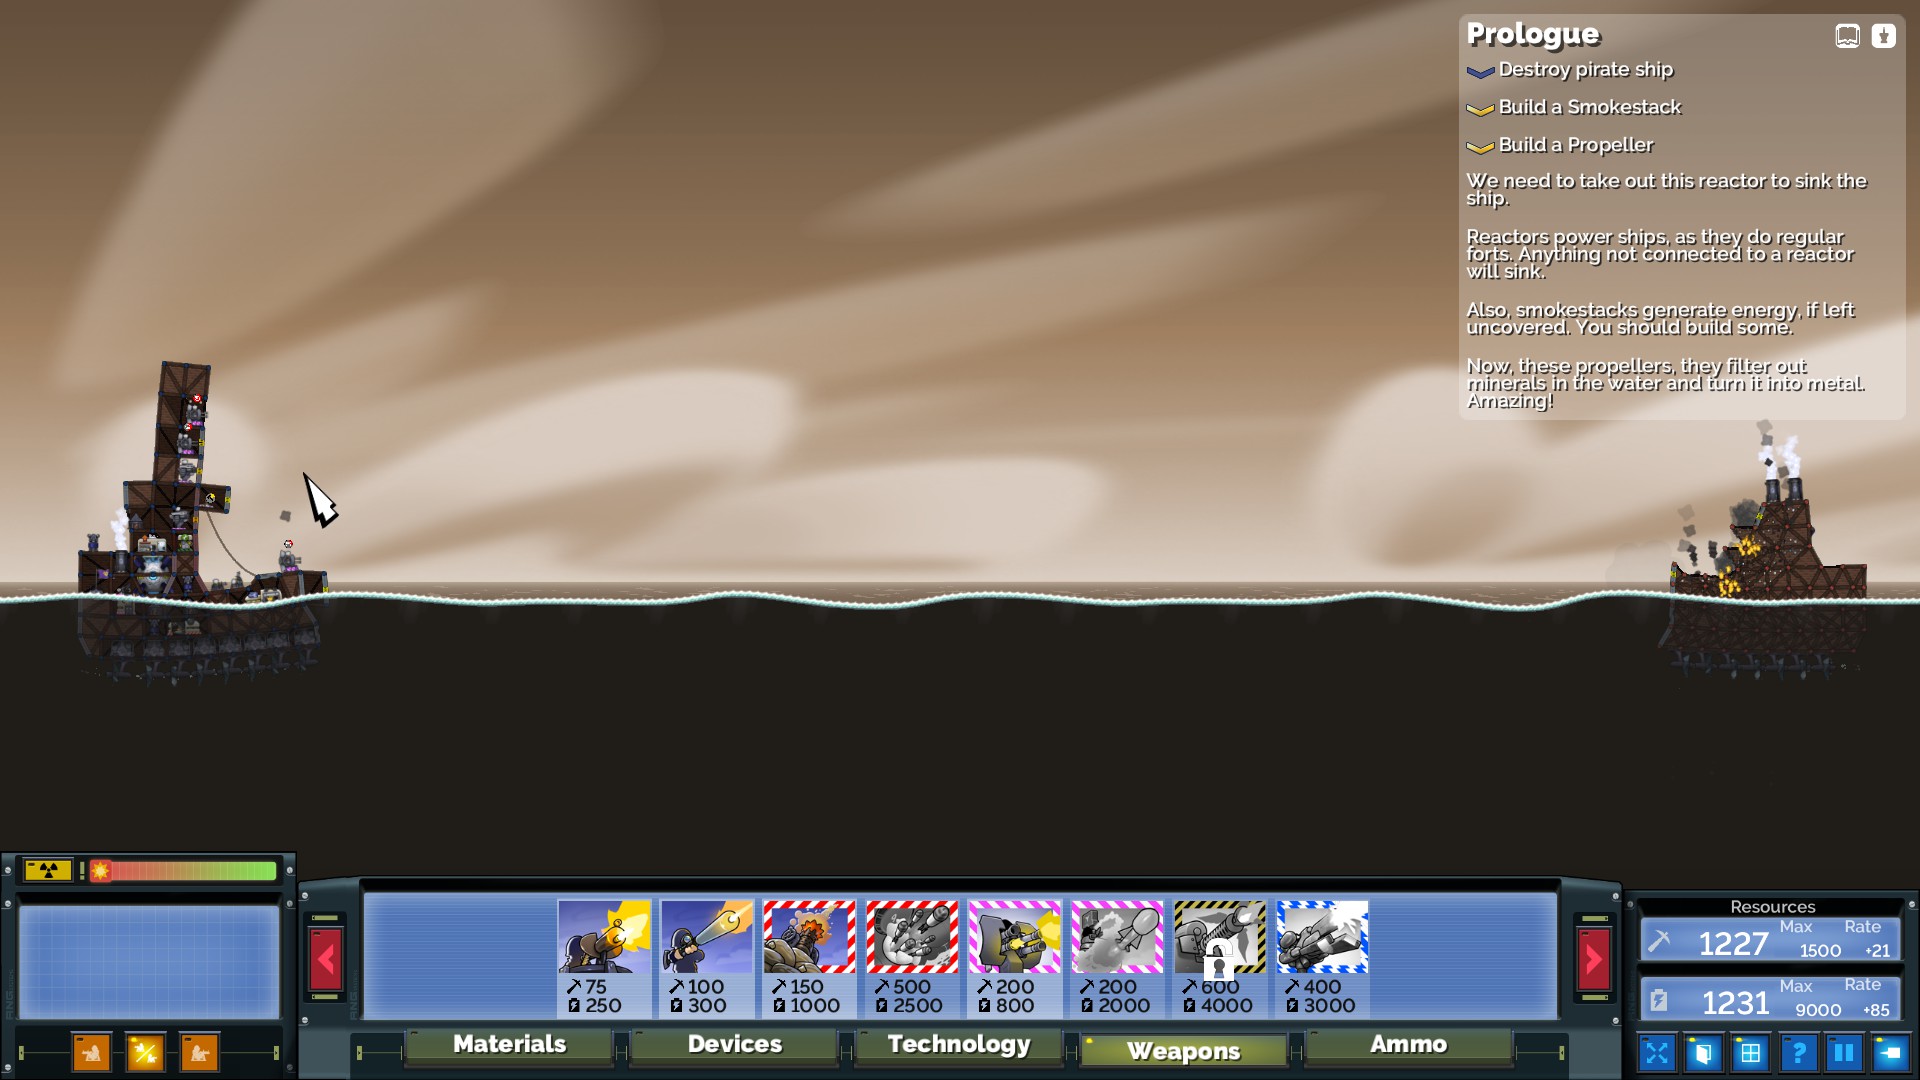The height and width of the screenshot is (1080, 1920).
Task: Choose the mortar weapon costing 150 metal
Action: [x=809, y=957]
